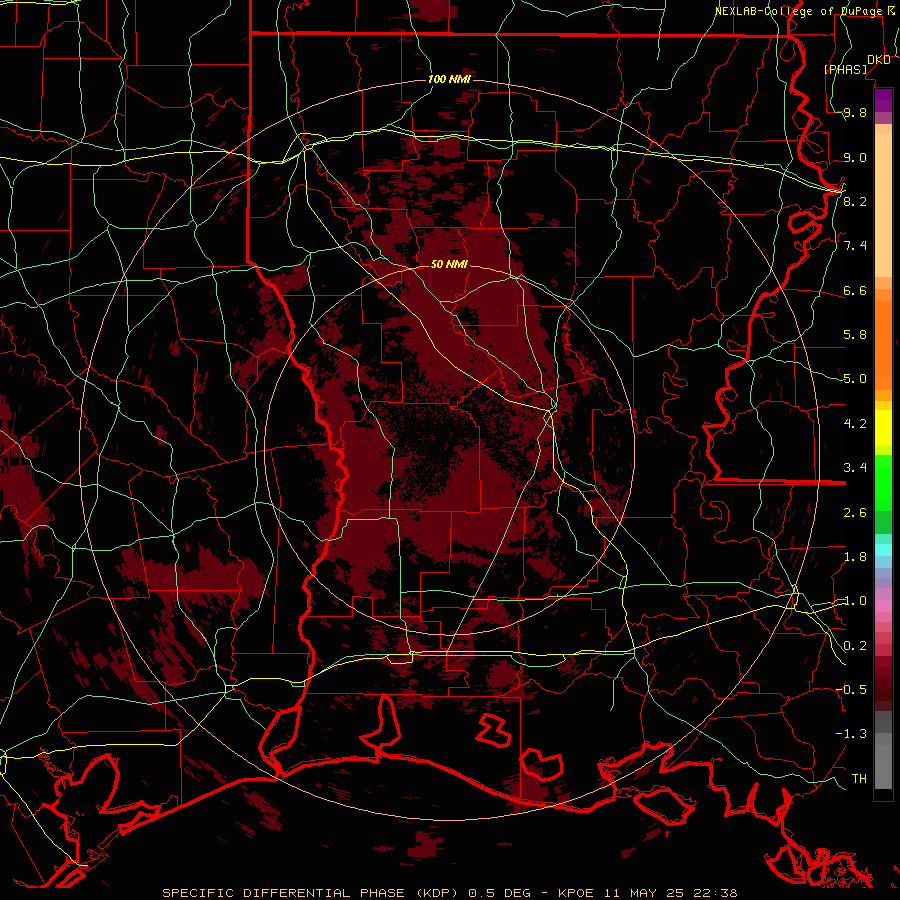
Task: Click the -1.3 scale value
Action: (851, 734)
